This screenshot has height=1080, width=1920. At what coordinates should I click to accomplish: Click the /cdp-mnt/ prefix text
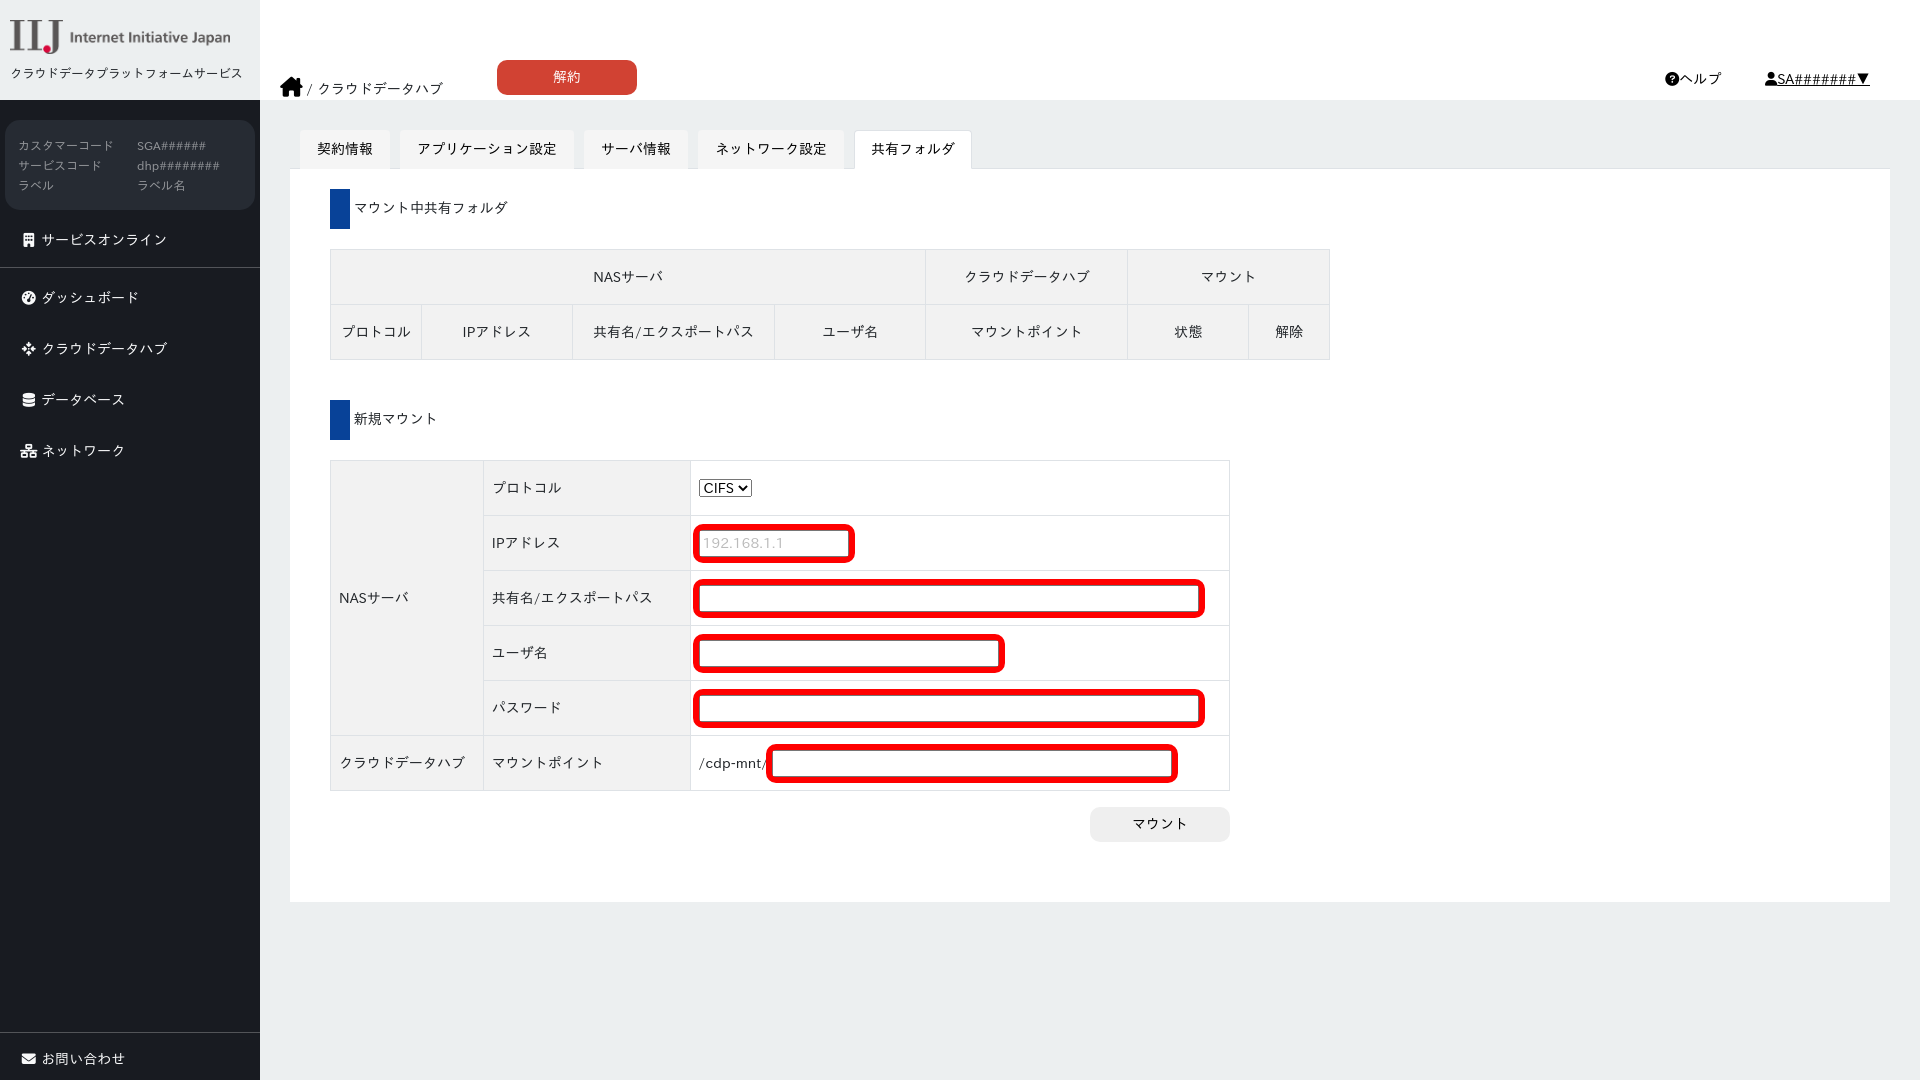point(732,764)
